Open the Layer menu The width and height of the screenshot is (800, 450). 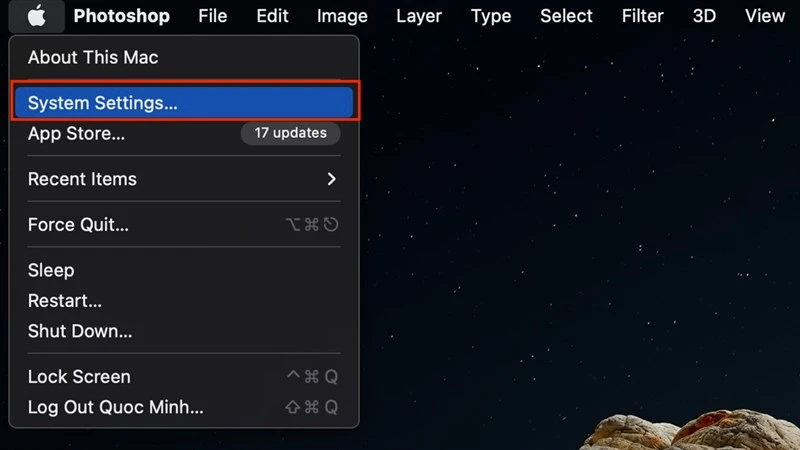point(419,16)
